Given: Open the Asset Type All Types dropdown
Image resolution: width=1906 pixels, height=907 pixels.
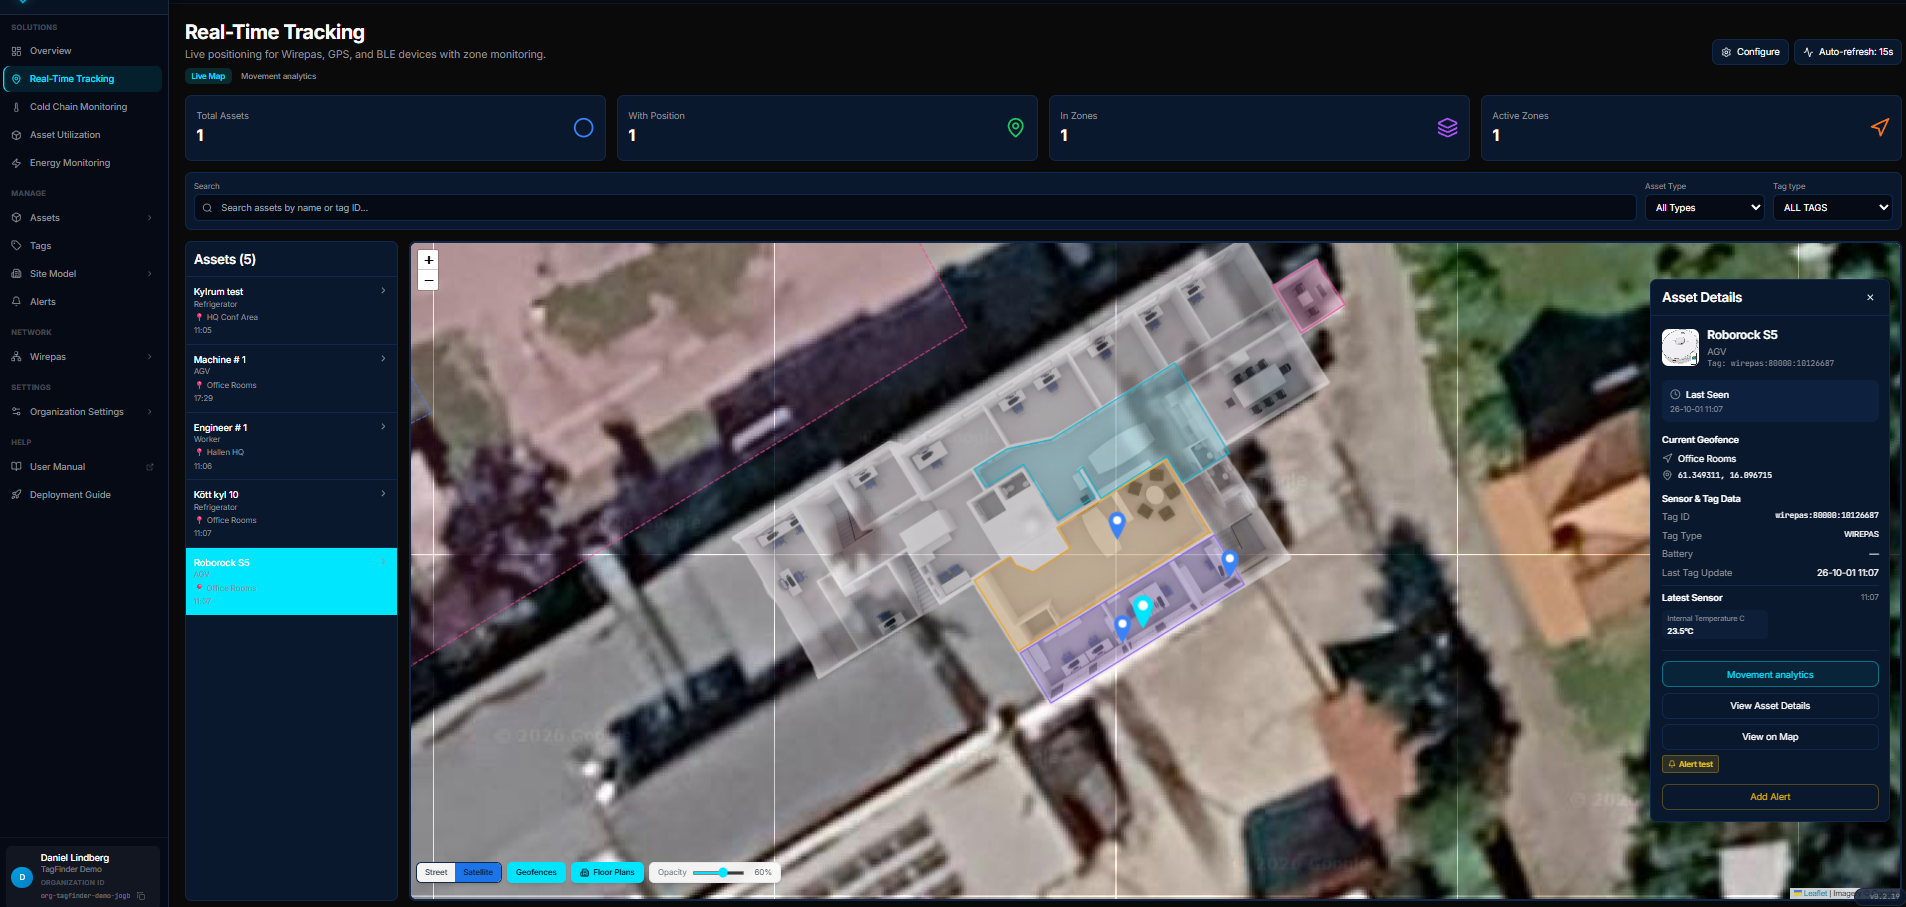Looking at the screenshot, I should tap(1707, 208).
